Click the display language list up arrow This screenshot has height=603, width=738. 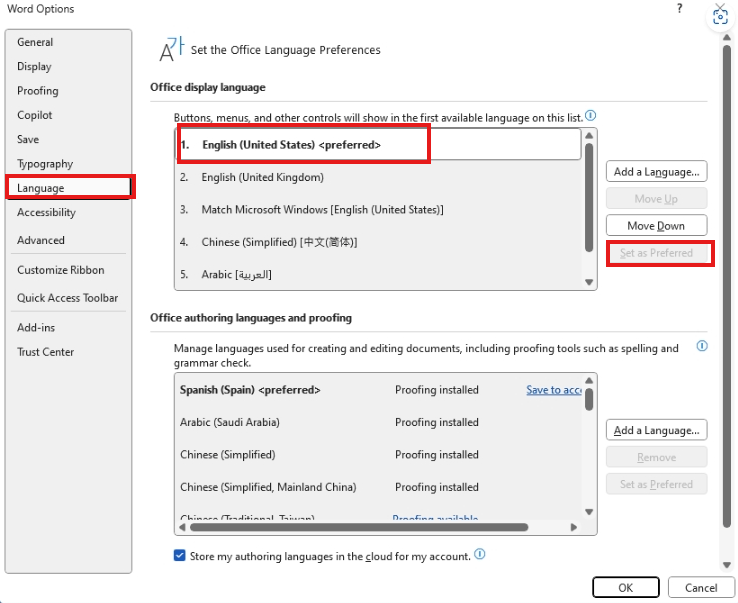tap(589, 136)
